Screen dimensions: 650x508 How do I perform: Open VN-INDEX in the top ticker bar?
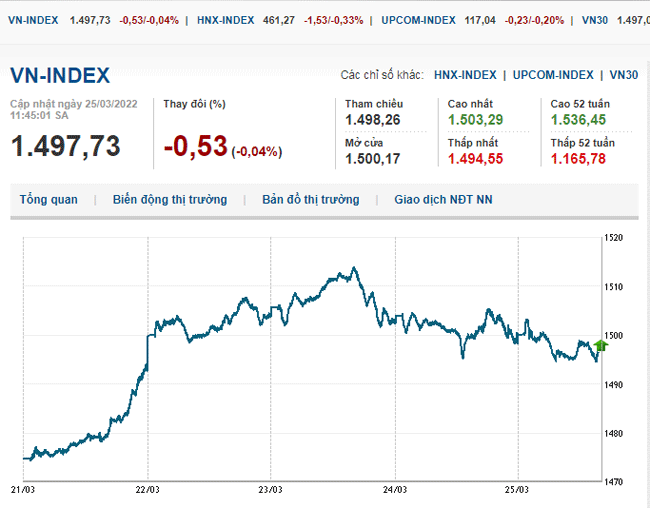coord(32,20)
